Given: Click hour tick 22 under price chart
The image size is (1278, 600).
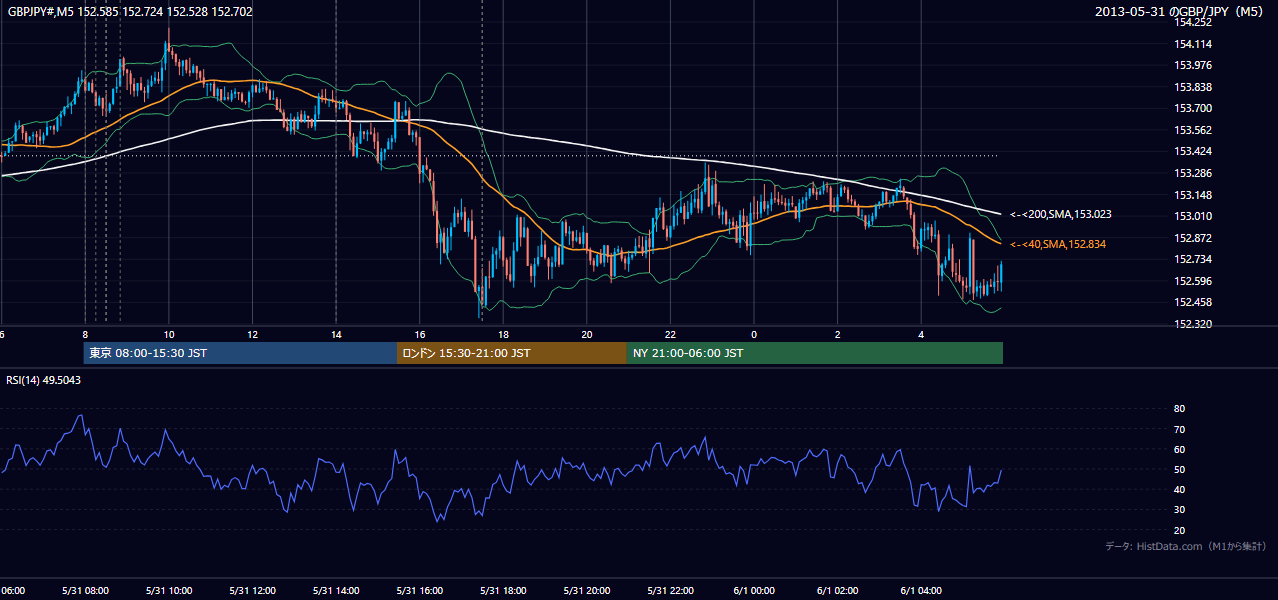Looking at the screenshot, I should [670, 334].
